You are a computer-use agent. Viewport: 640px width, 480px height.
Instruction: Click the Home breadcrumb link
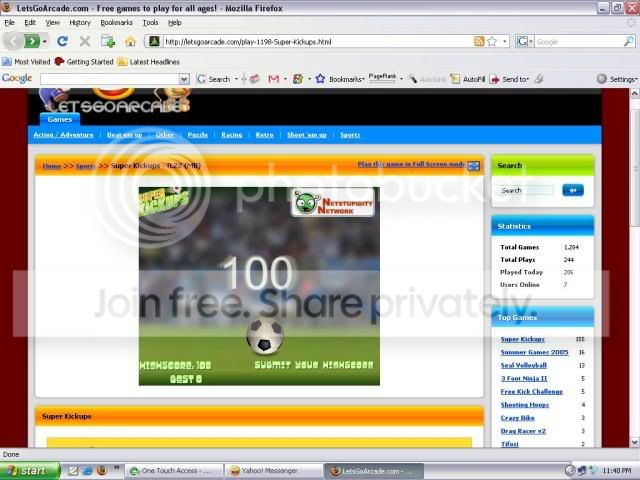pos(51,166)
